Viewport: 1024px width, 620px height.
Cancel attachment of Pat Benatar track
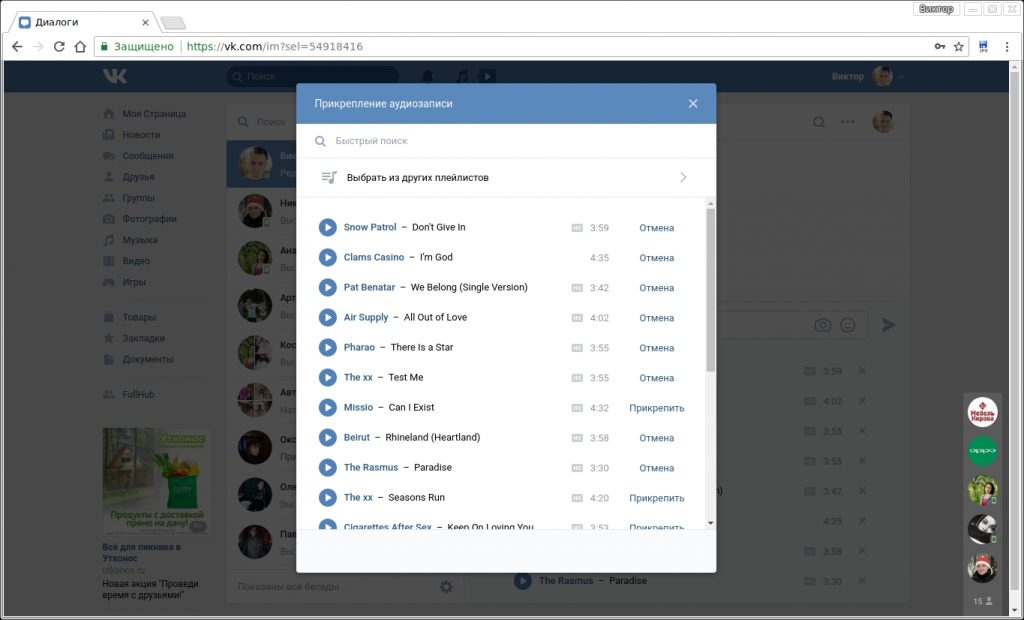tap(656, 288)
